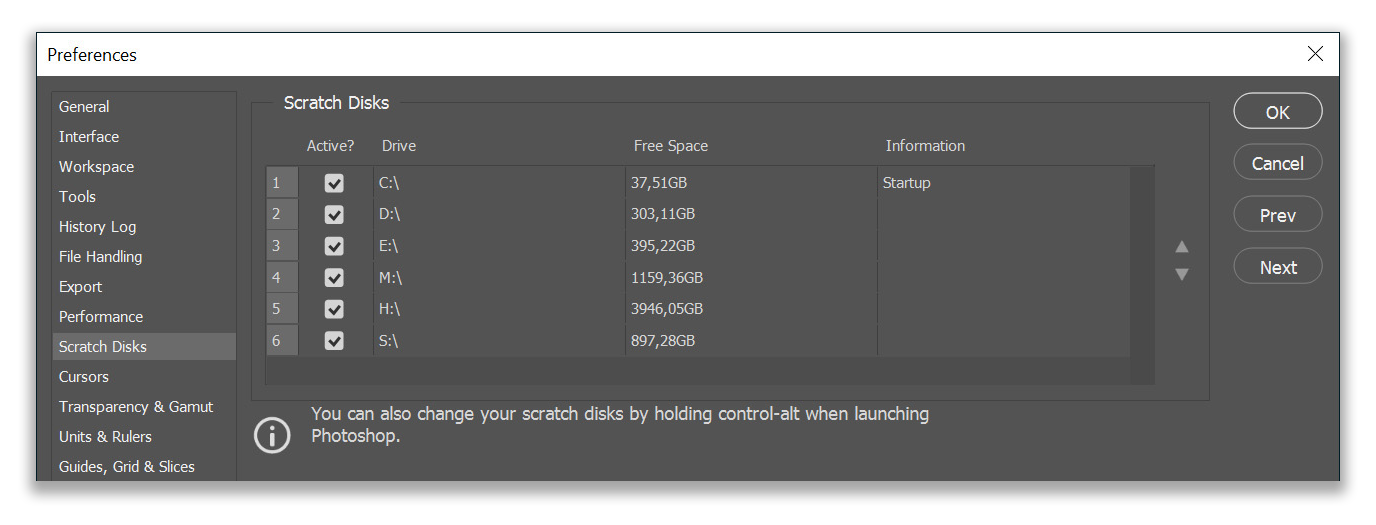Uncheck Active for drive H:\
Screen dimensions: 1376x525
(x=334, y=309)
